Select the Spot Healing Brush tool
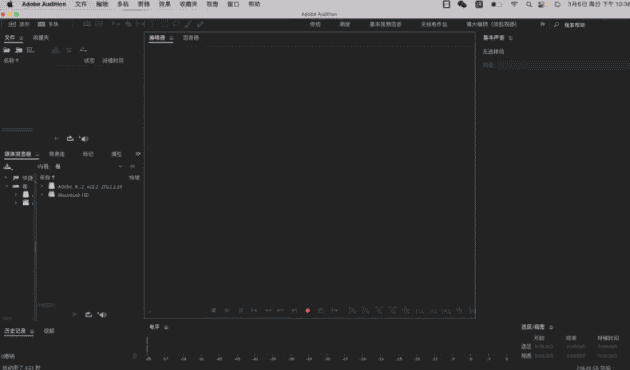The width and height of the screenshot is (630, 370). pos(200,25)
